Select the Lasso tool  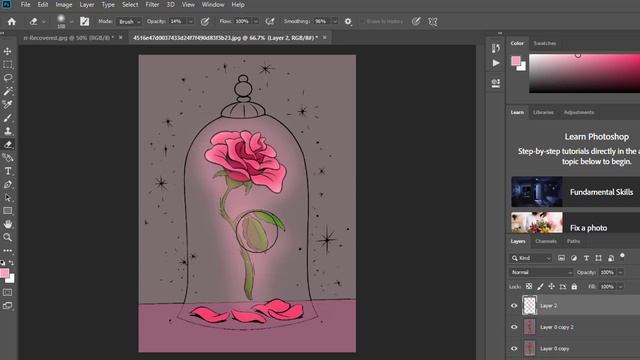7,78
